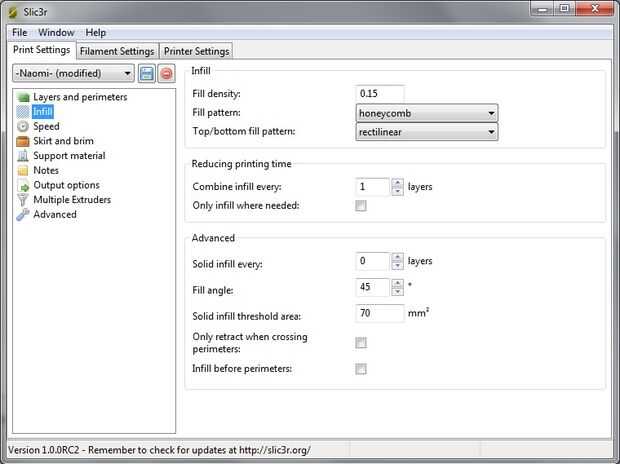Open the Window menu
Screen dimensions: 620x464
point(56,33)
